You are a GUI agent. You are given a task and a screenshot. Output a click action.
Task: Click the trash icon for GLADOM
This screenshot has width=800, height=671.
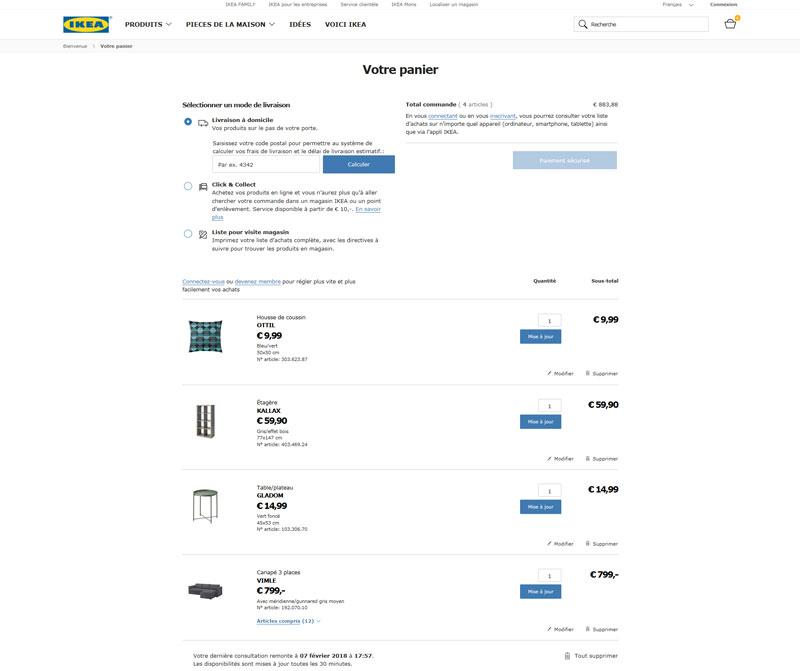(588, 543)
